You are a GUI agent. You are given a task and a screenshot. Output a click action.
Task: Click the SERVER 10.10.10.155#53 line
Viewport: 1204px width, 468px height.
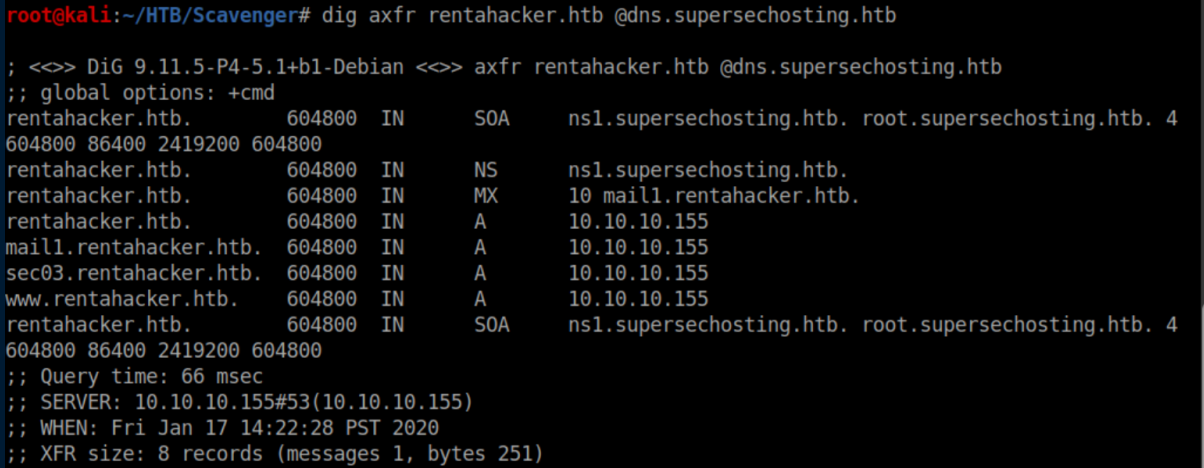238,403
